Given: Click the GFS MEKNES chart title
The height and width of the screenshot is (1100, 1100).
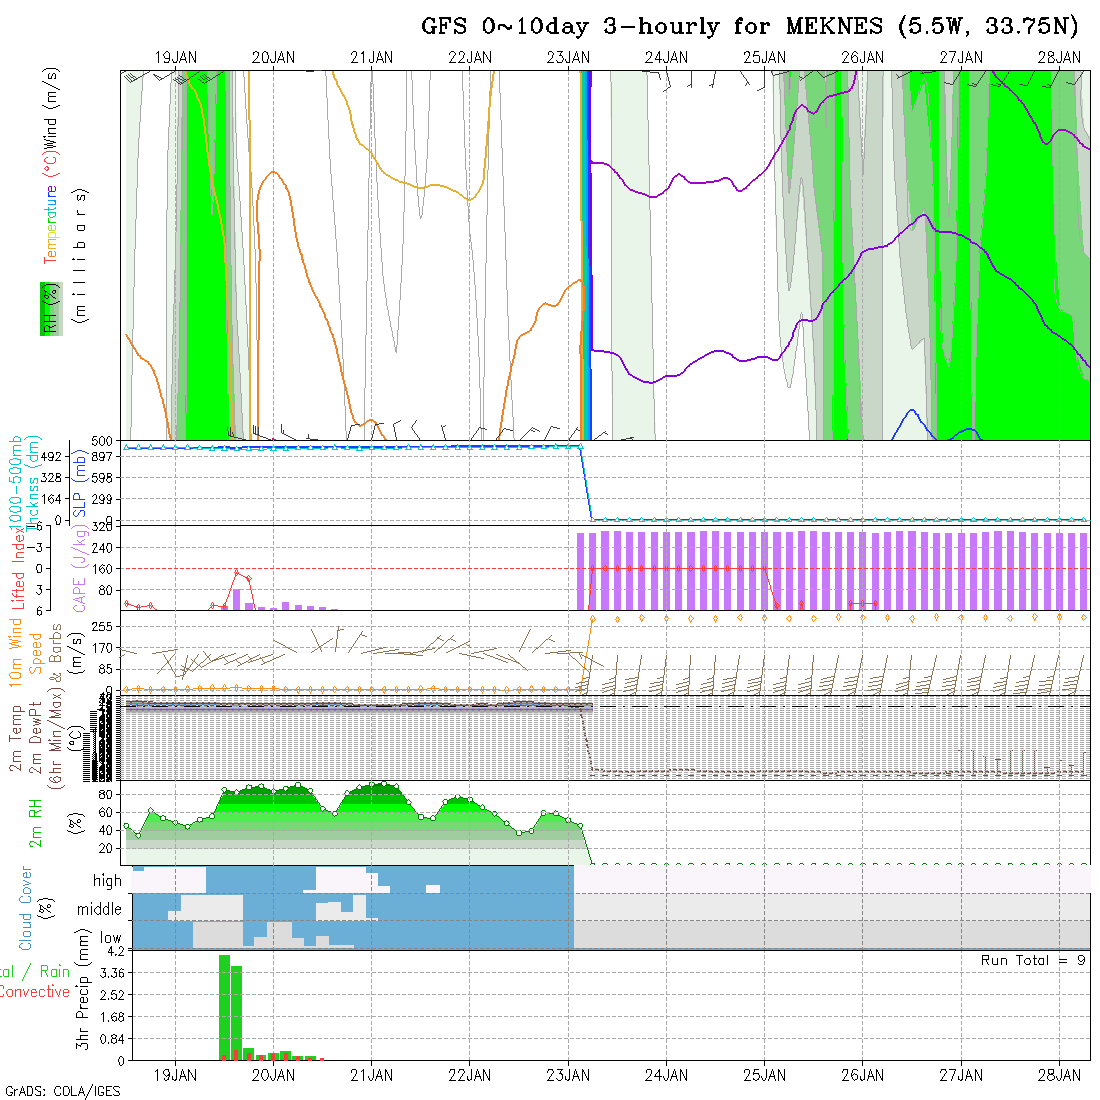Looking at the screenshot, I should coord(750,27).
